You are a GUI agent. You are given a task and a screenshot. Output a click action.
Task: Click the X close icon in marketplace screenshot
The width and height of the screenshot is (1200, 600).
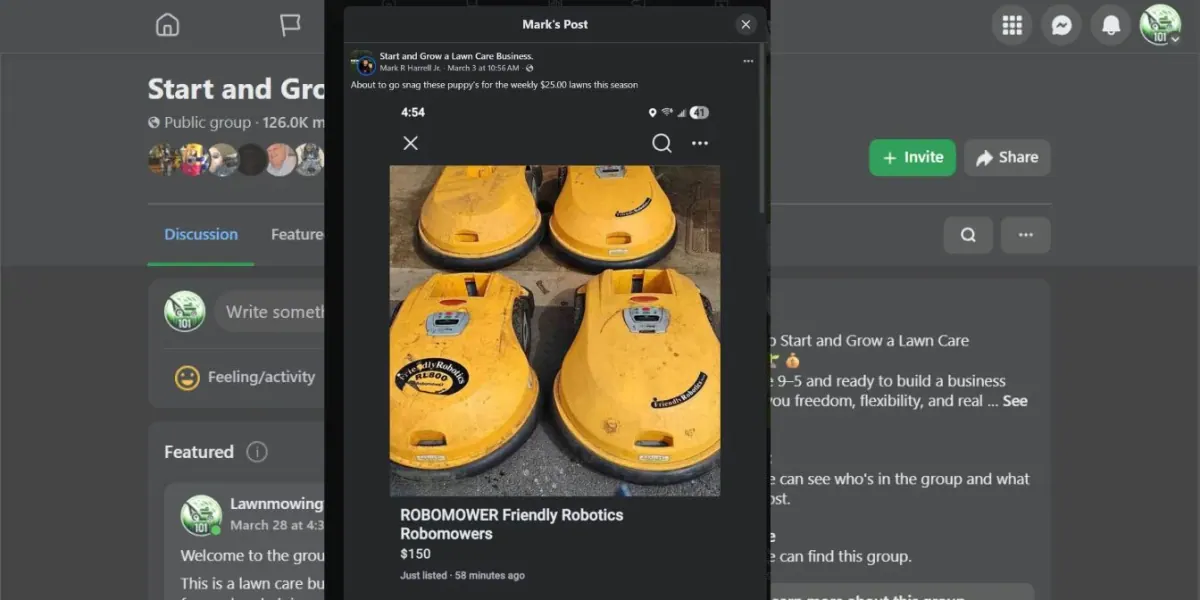410,143
